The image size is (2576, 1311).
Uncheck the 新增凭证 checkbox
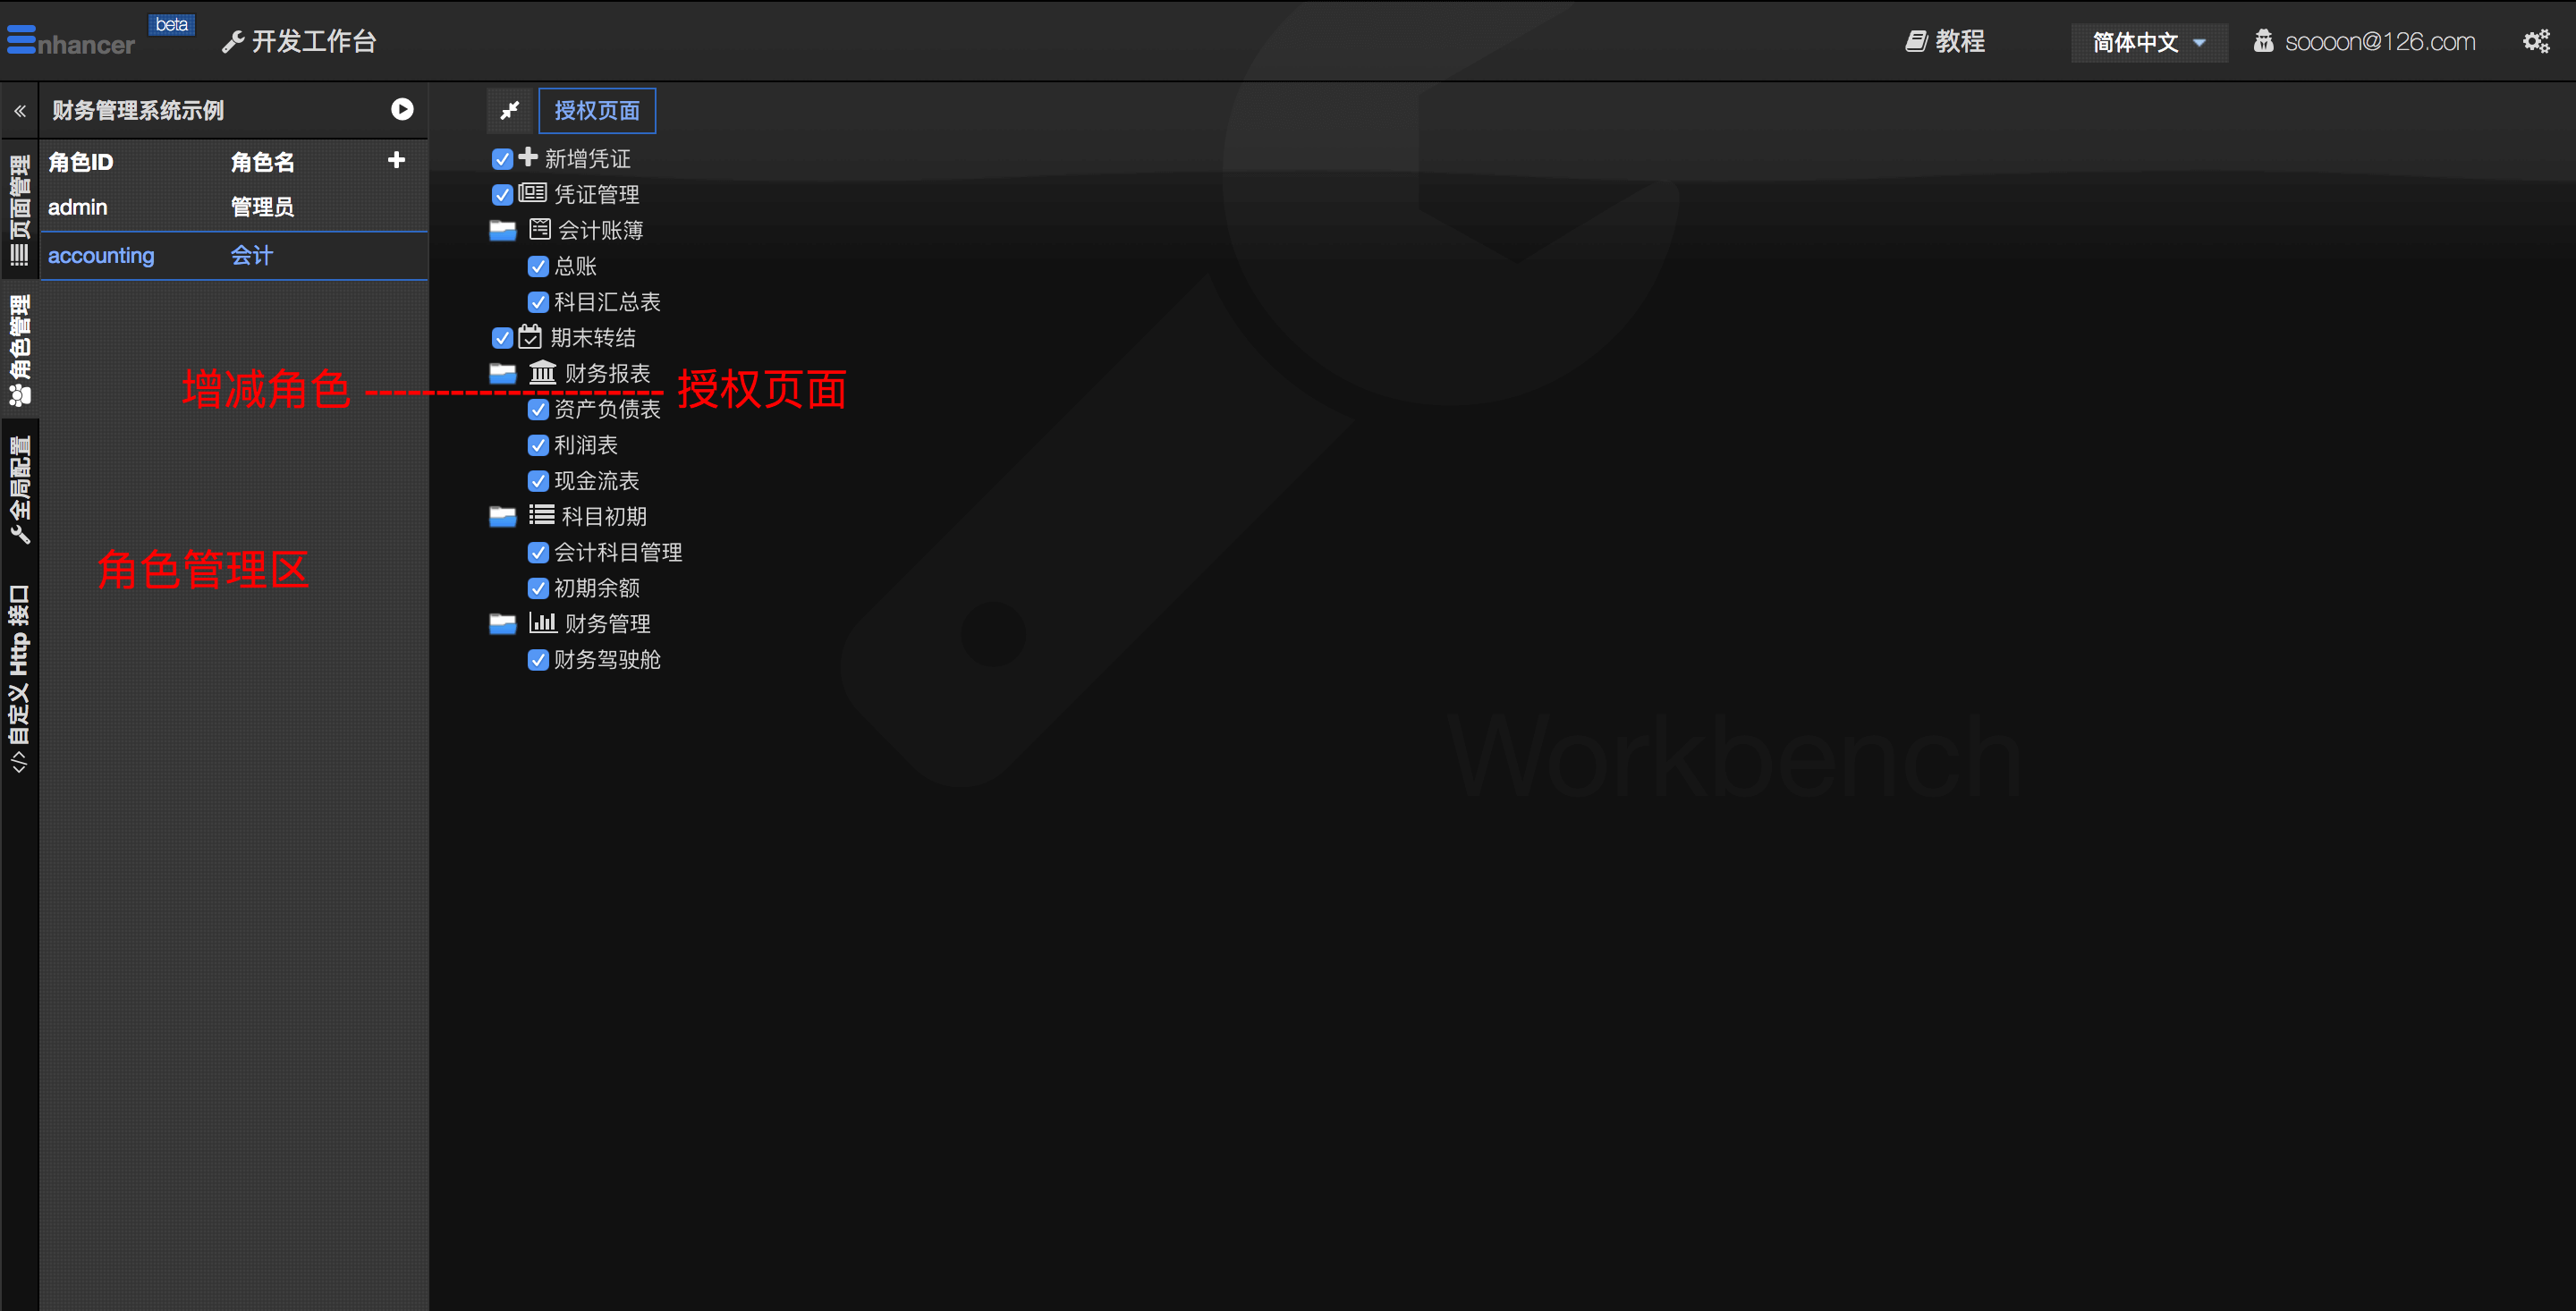pos(502,159)
